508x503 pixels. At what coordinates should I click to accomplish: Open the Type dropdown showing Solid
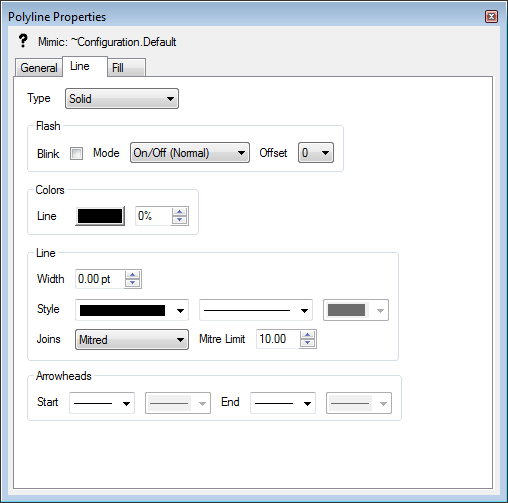tap(122, 99)
